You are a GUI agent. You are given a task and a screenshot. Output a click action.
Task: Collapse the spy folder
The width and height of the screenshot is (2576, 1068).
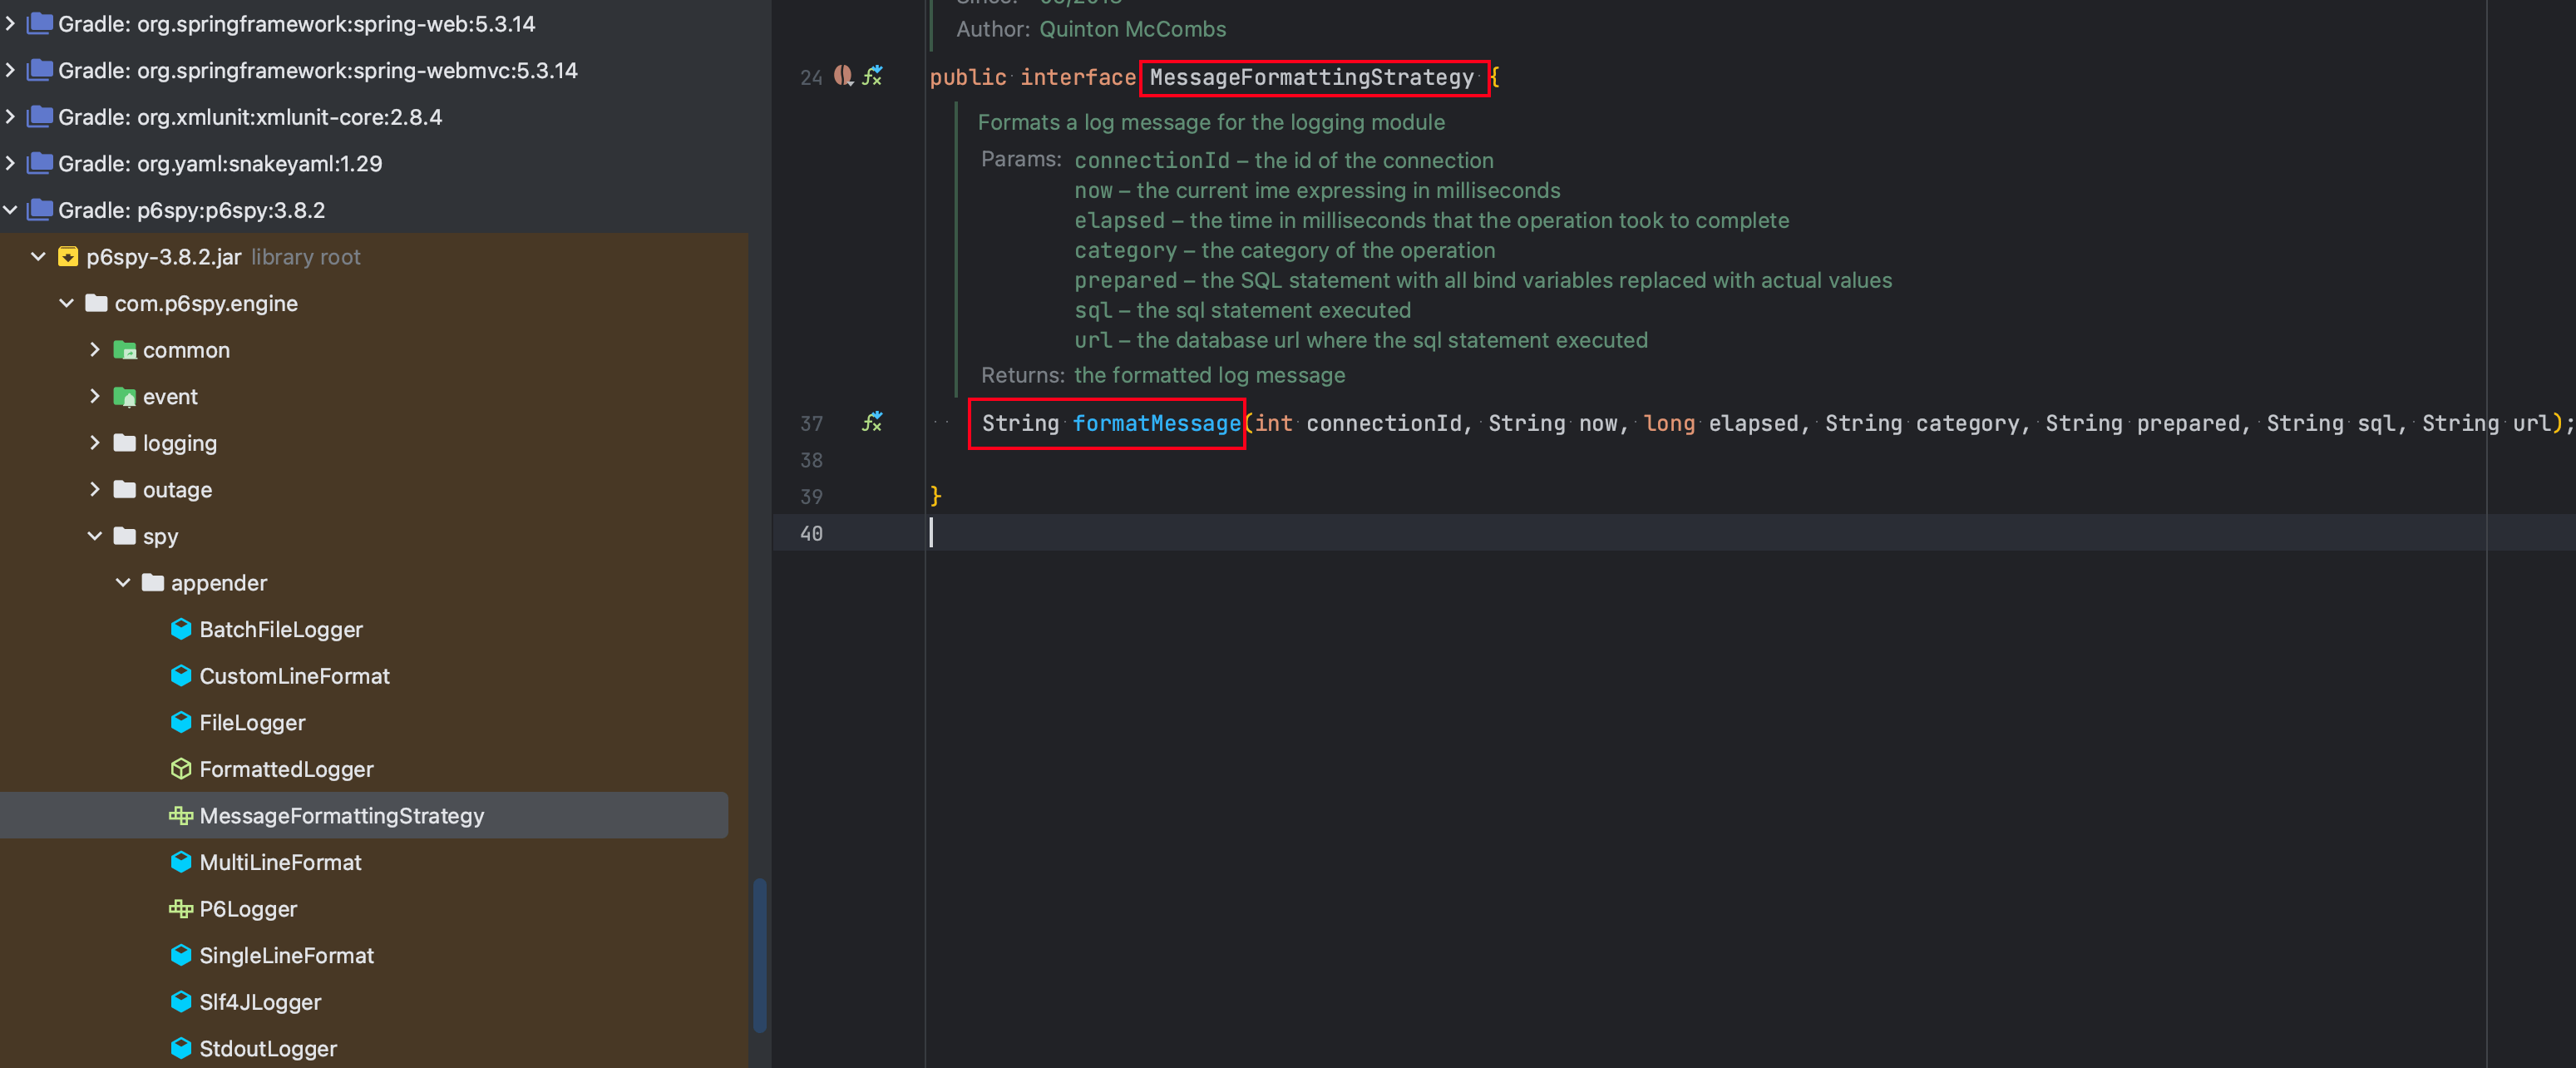click(x=95, y=536)
